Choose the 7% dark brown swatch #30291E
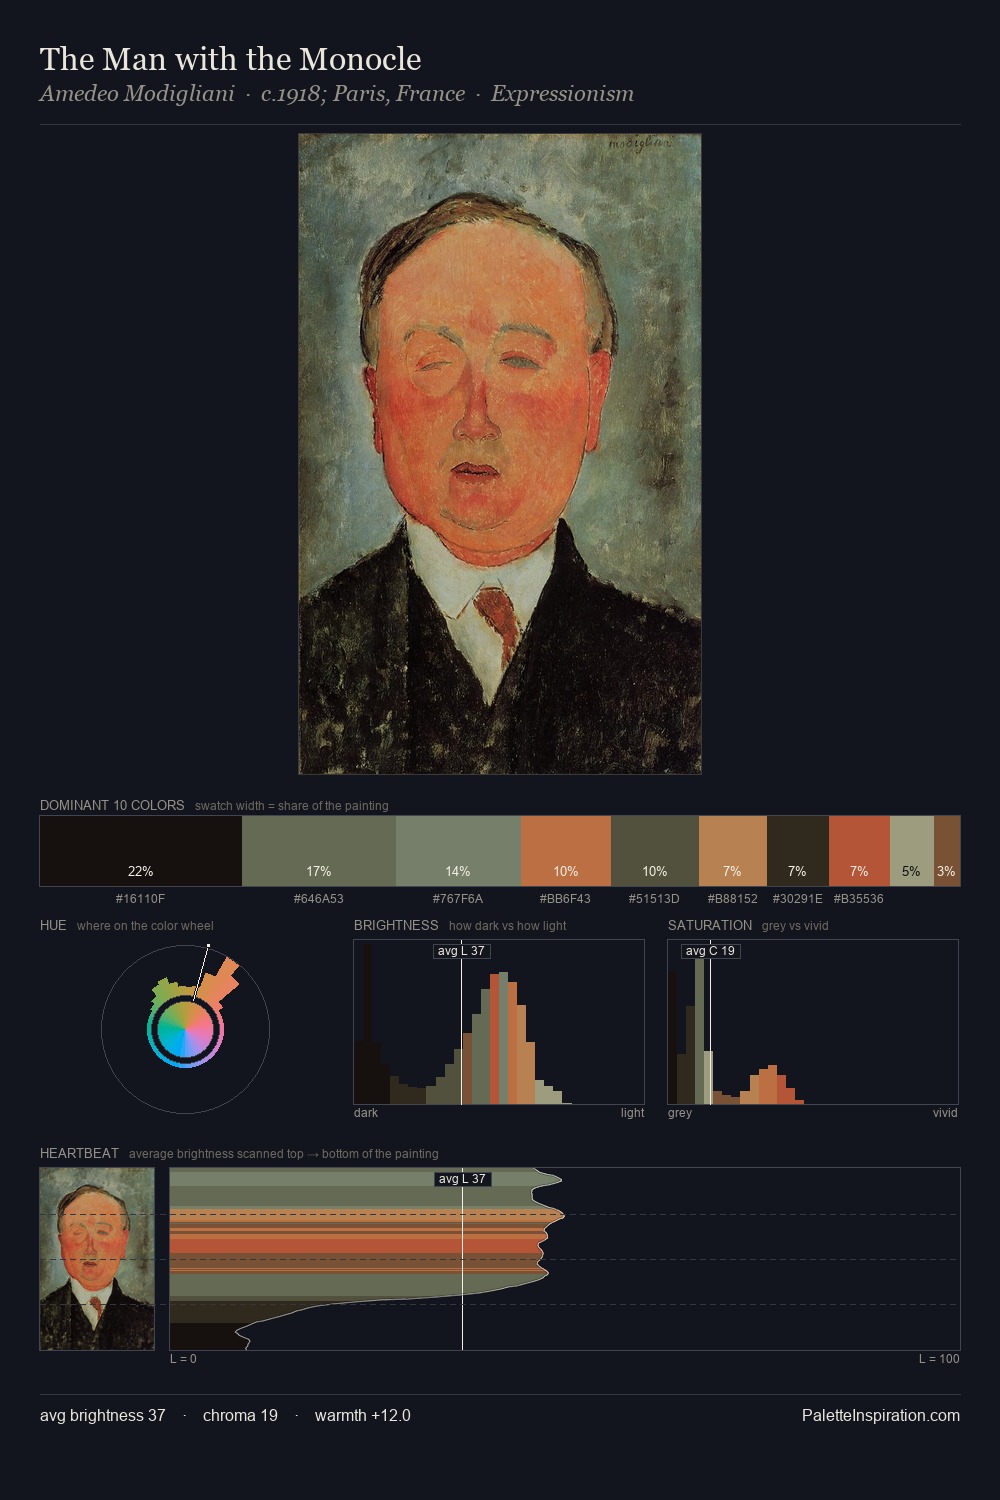Image resolution: width=1000 pixels, height=1500 pixels. click(798, 851)
